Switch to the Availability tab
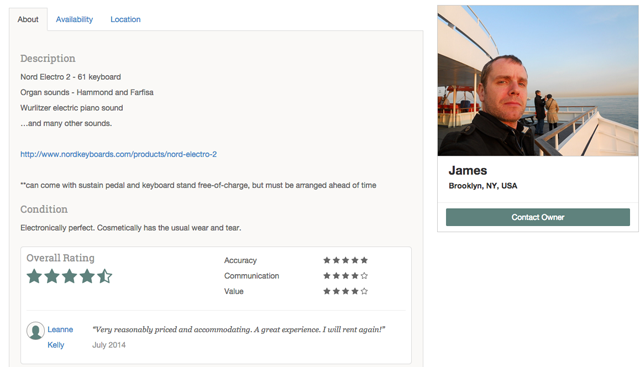This screenshot has width=640, height=367. pyautogui.click(x=74, y=19)
